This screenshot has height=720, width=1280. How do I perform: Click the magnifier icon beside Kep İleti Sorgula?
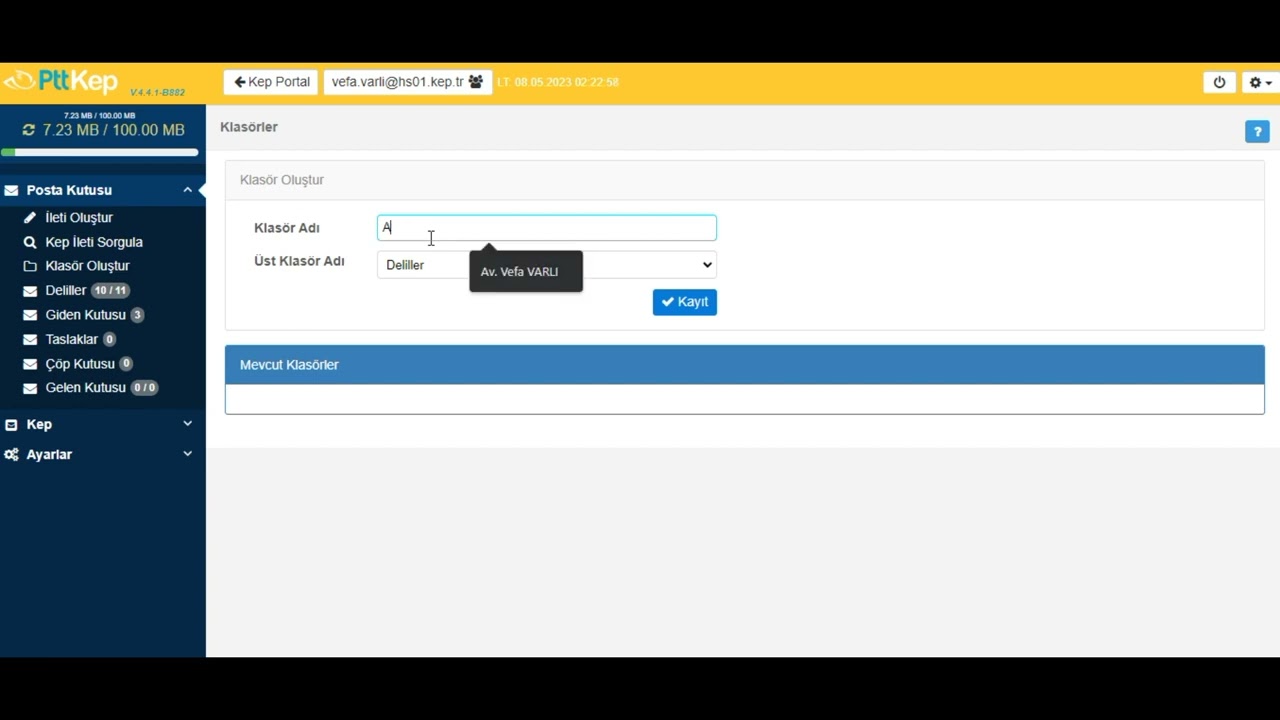(x=30, y=242)
